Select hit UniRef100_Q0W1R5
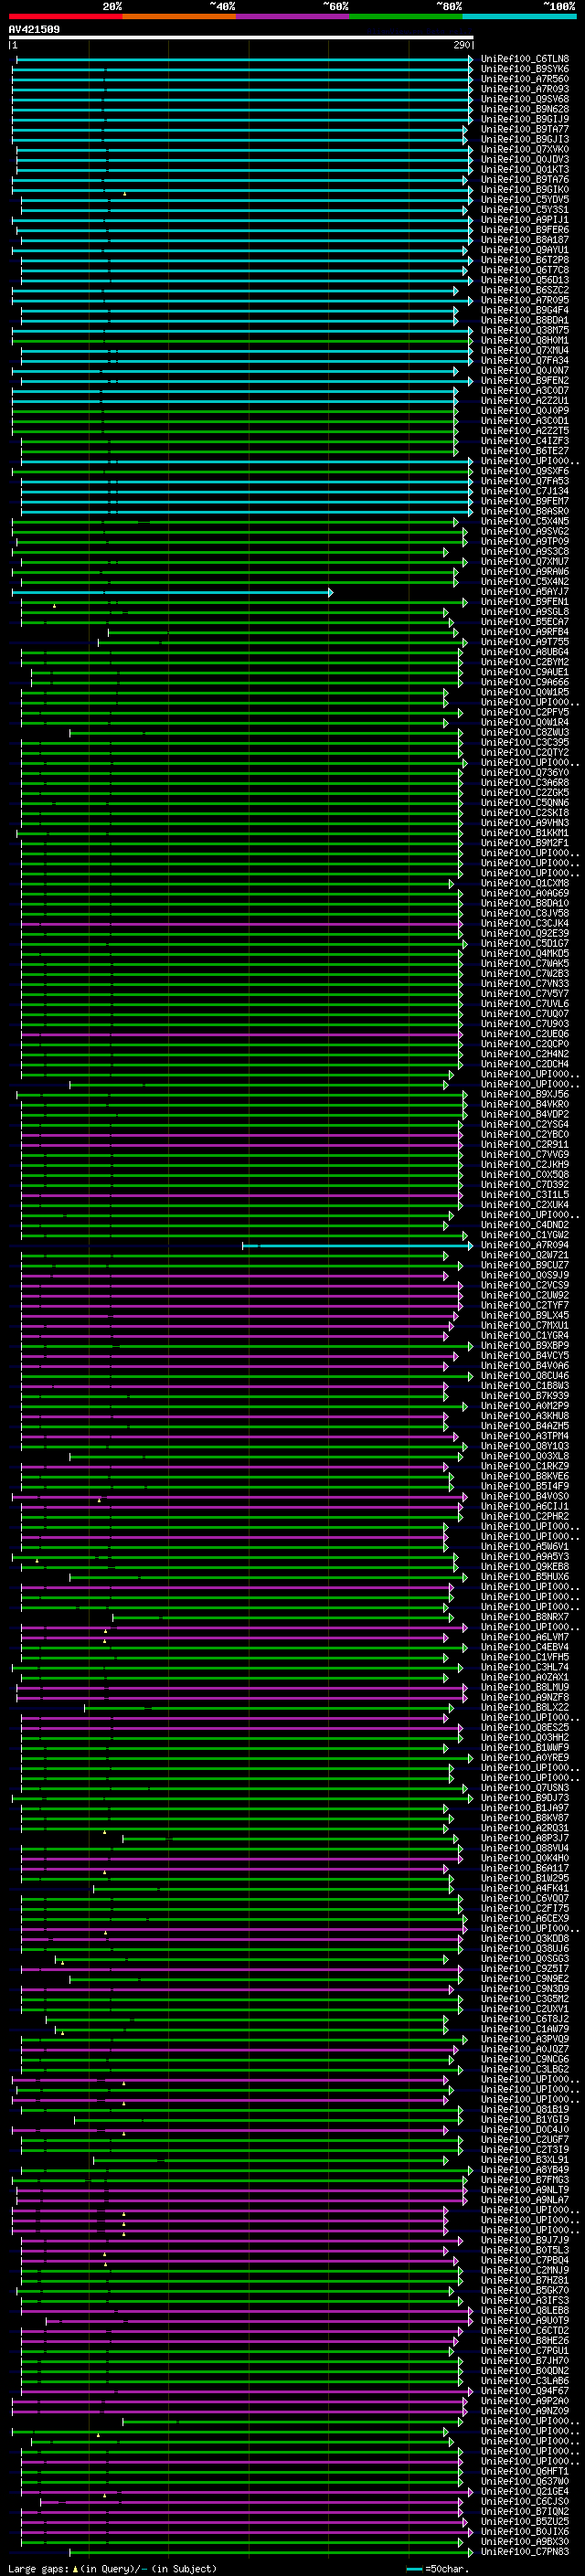 524,692
